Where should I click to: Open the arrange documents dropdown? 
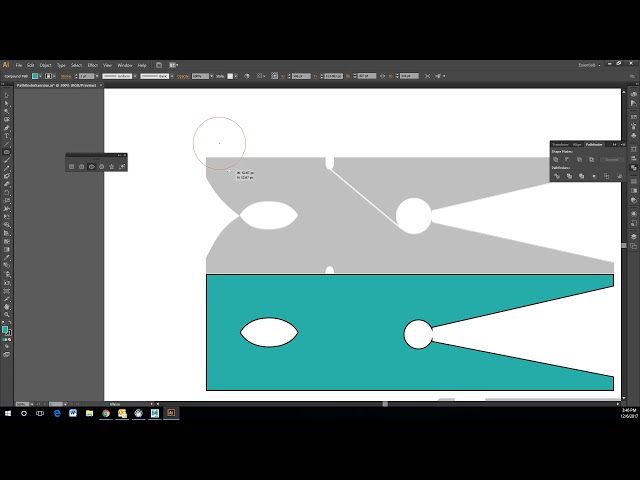[x=173, y=65]
